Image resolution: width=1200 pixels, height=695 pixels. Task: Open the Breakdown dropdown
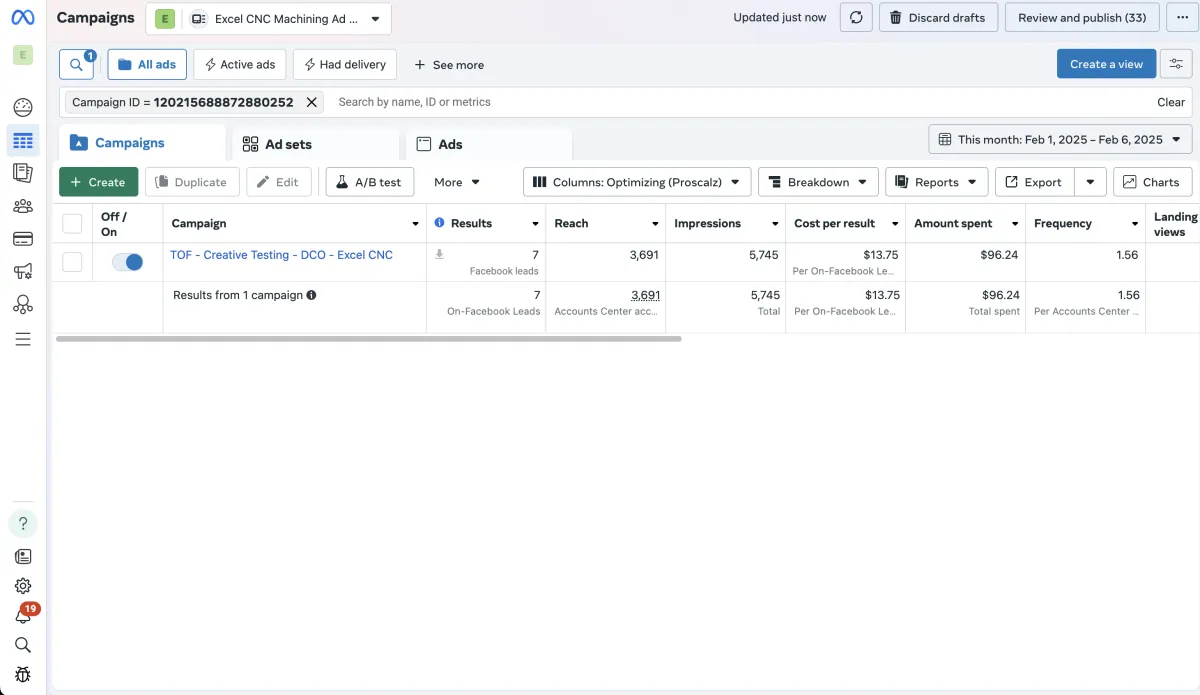tap(818, 182)
